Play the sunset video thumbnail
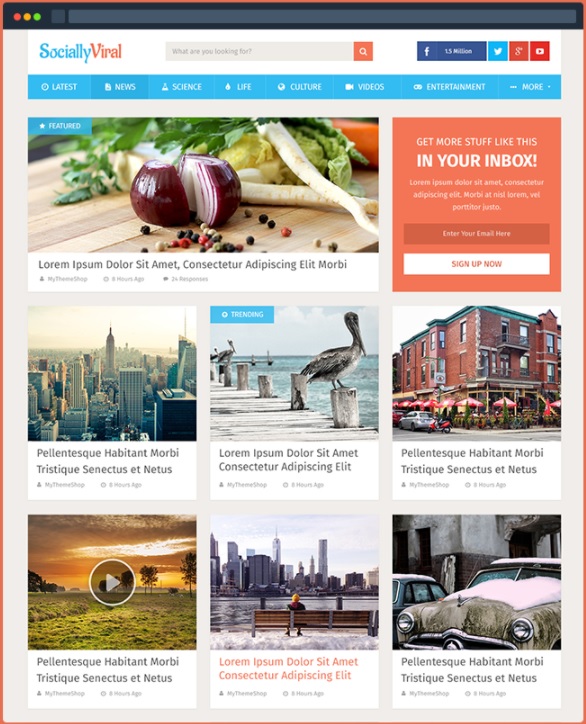The image size is (586, 724). (112, 582)
